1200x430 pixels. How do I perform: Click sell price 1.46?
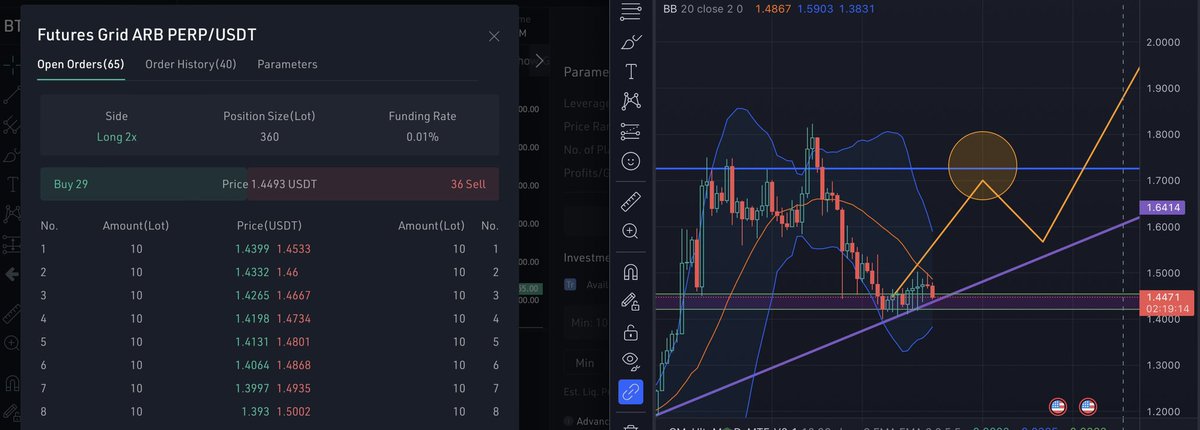coord(285,272)
